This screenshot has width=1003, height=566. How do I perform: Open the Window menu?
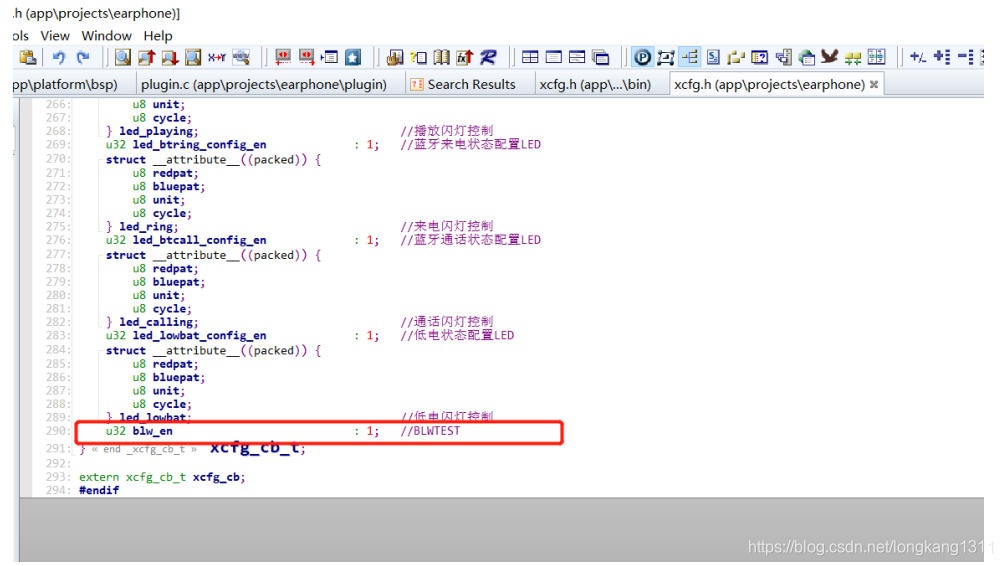106,36
